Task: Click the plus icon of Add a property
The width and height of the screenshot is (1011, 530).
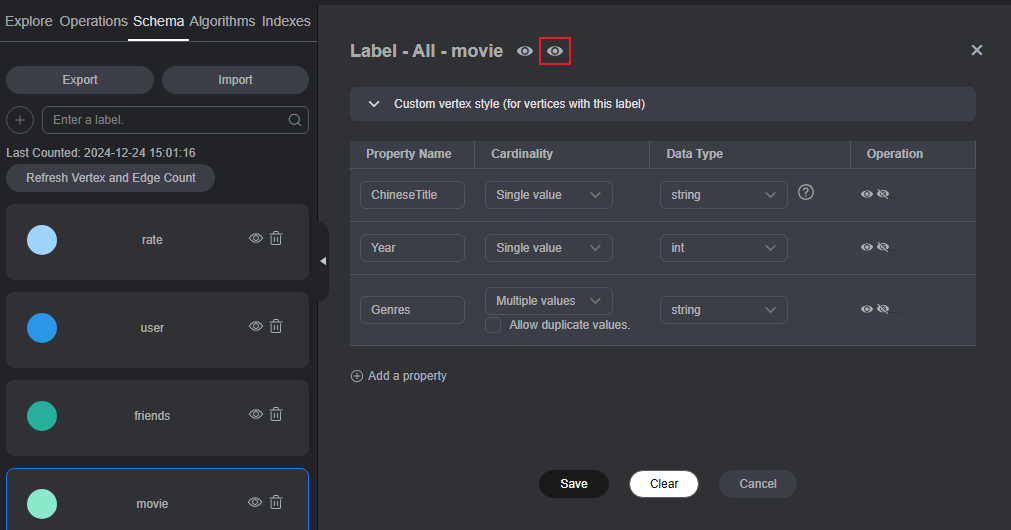Action: (357, 376)
